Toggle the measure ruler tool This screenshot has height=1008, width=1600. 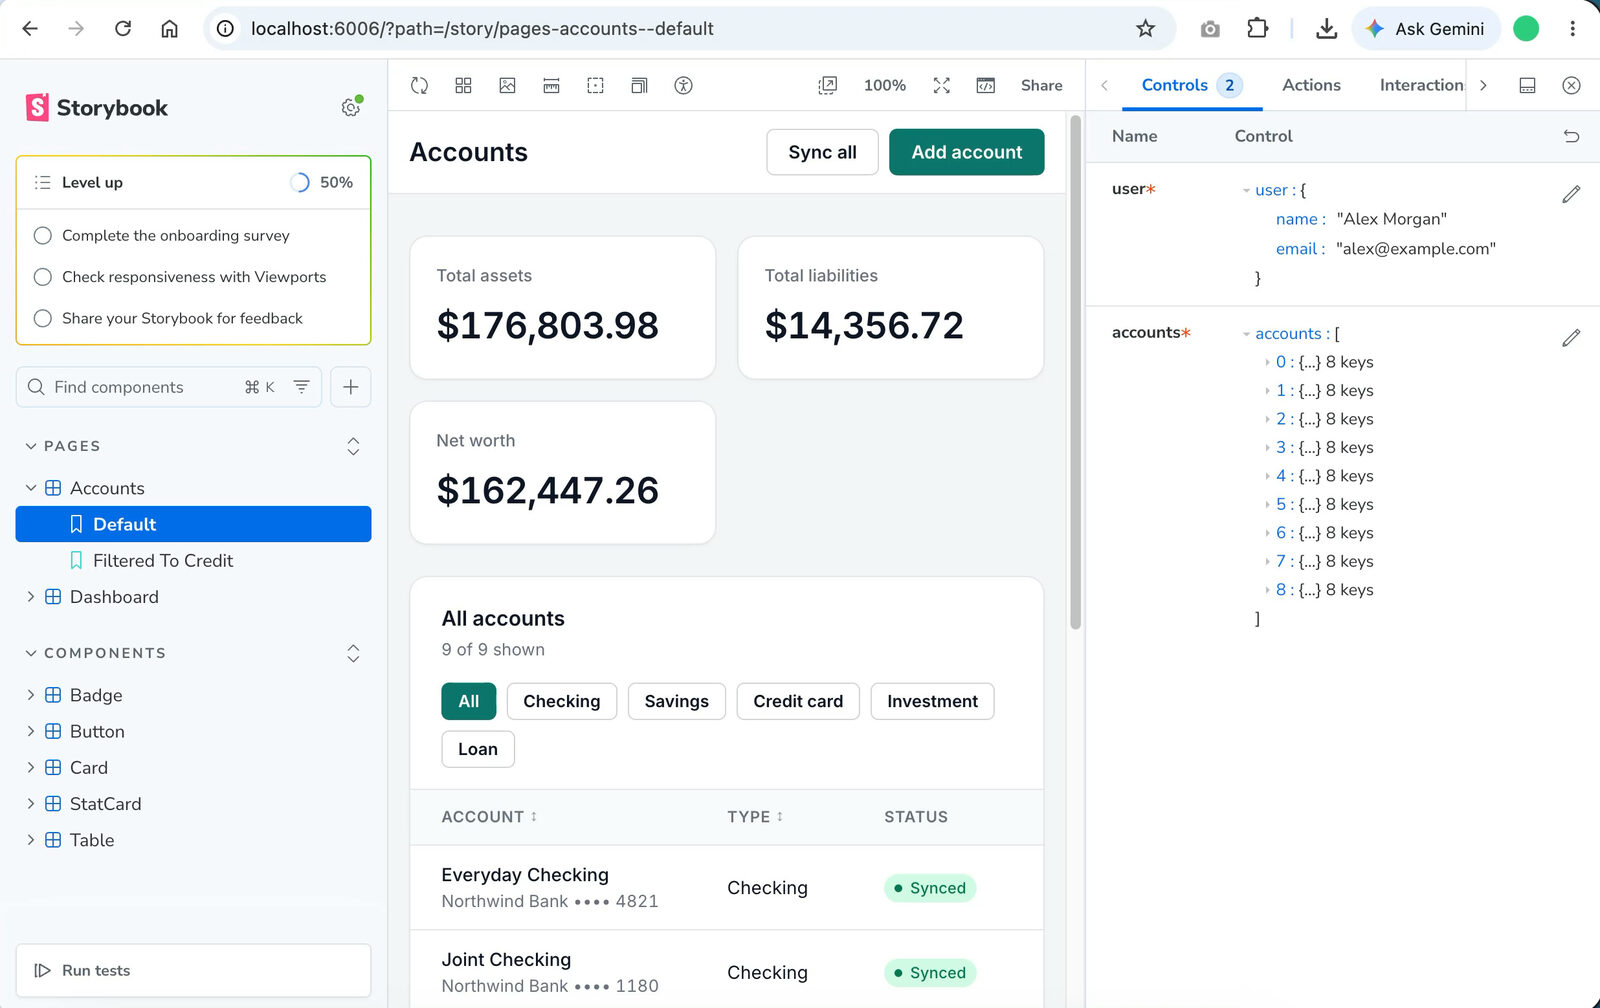click(x=551, y=86)
